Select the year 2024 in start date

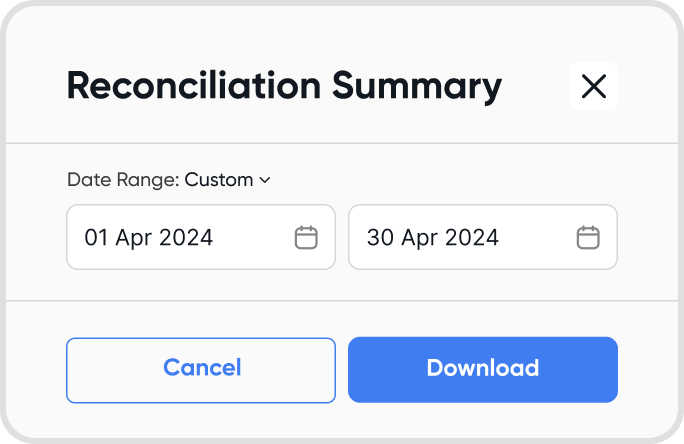click(x=186, y=238)
